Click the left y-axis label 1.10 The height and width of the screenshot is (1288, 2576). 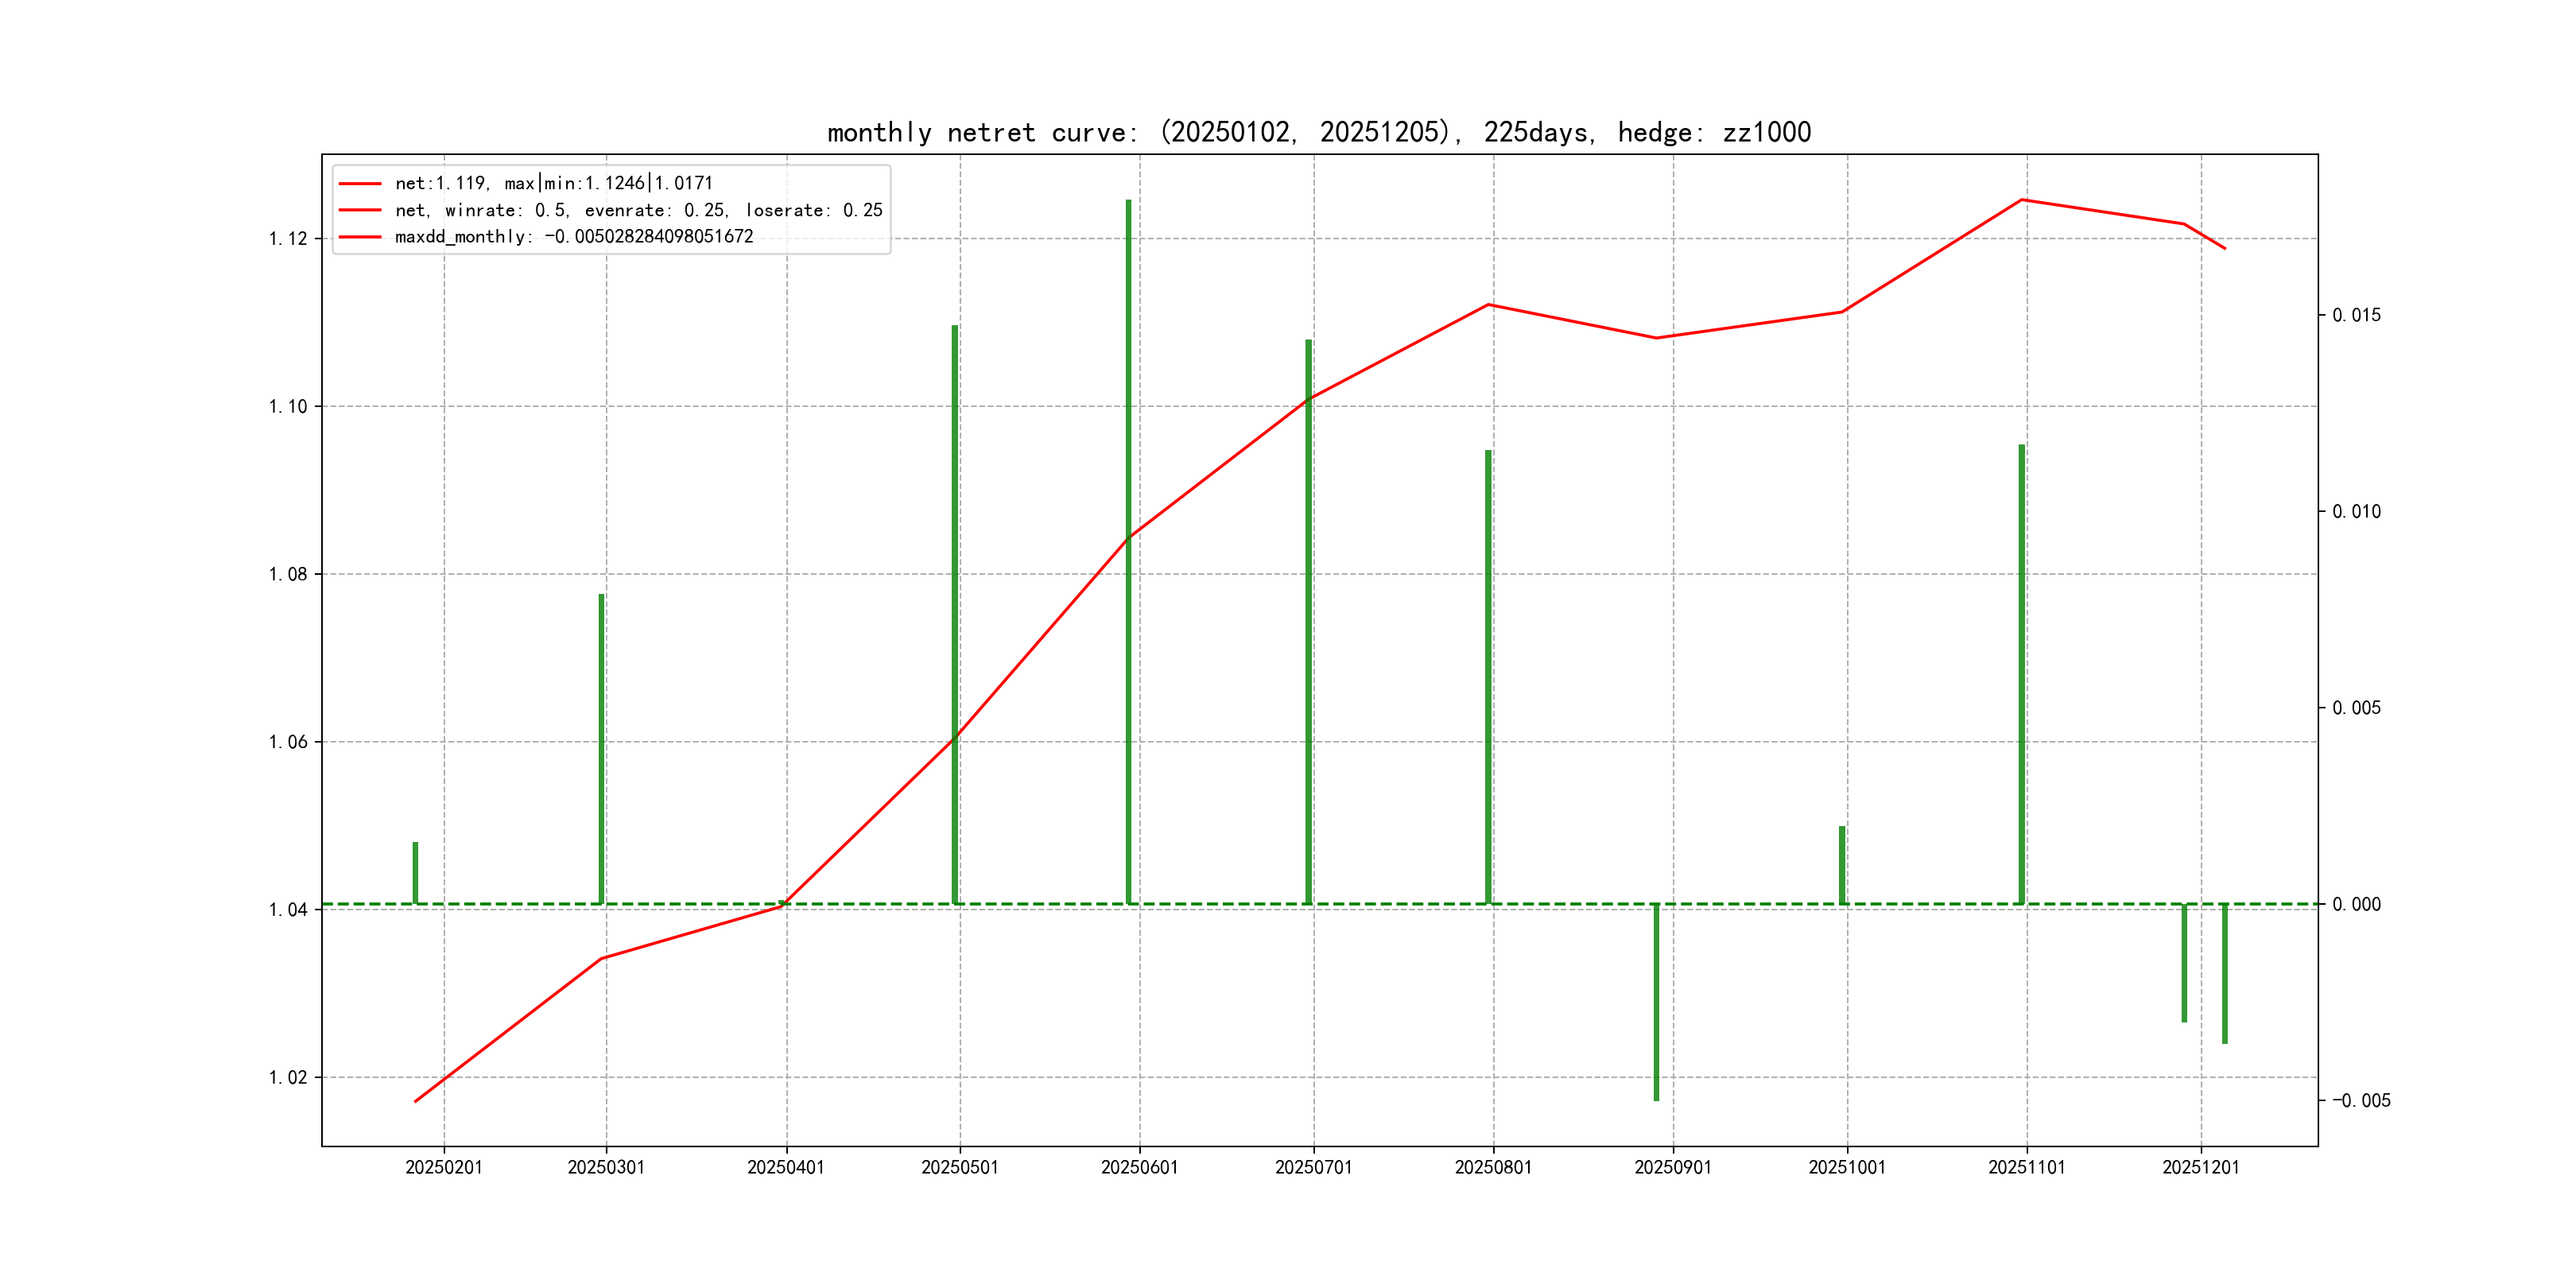pyautogui.click(x=288, y=406)
